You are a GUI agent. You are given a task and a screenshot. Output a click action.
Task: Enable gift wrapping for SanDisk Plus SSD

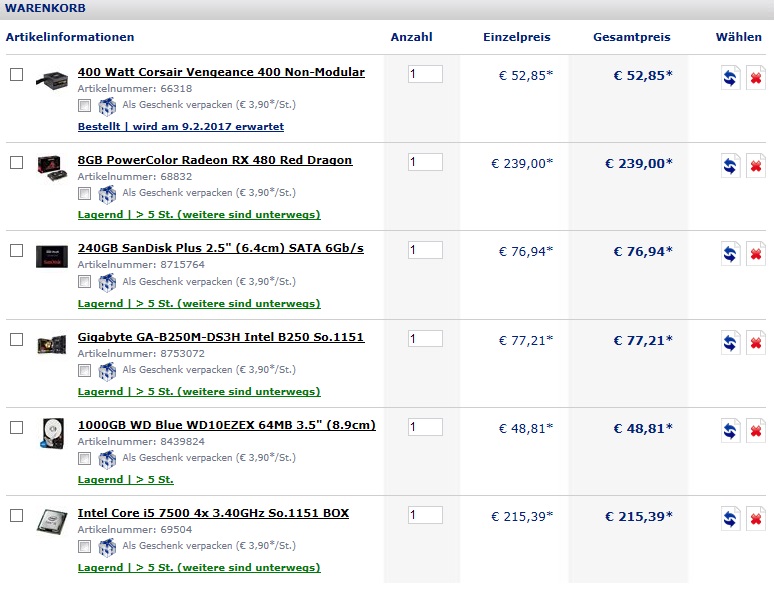click(84, 282)
